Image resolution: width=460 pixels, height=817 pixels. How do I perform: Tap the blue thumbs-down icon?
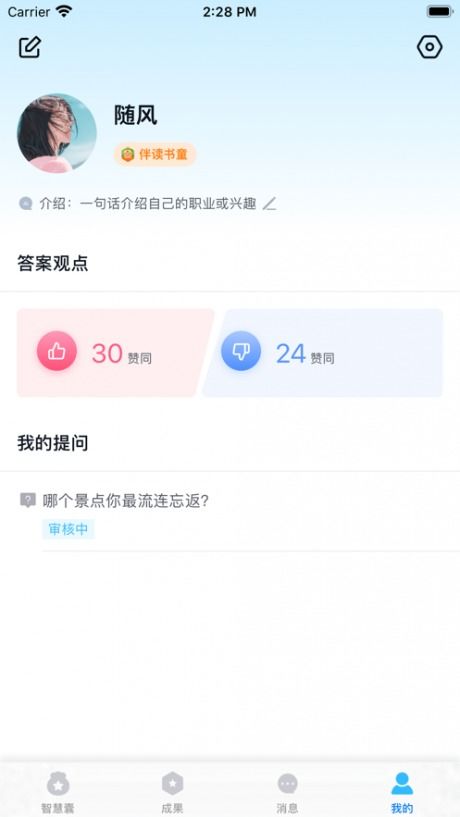pos(241,352)
